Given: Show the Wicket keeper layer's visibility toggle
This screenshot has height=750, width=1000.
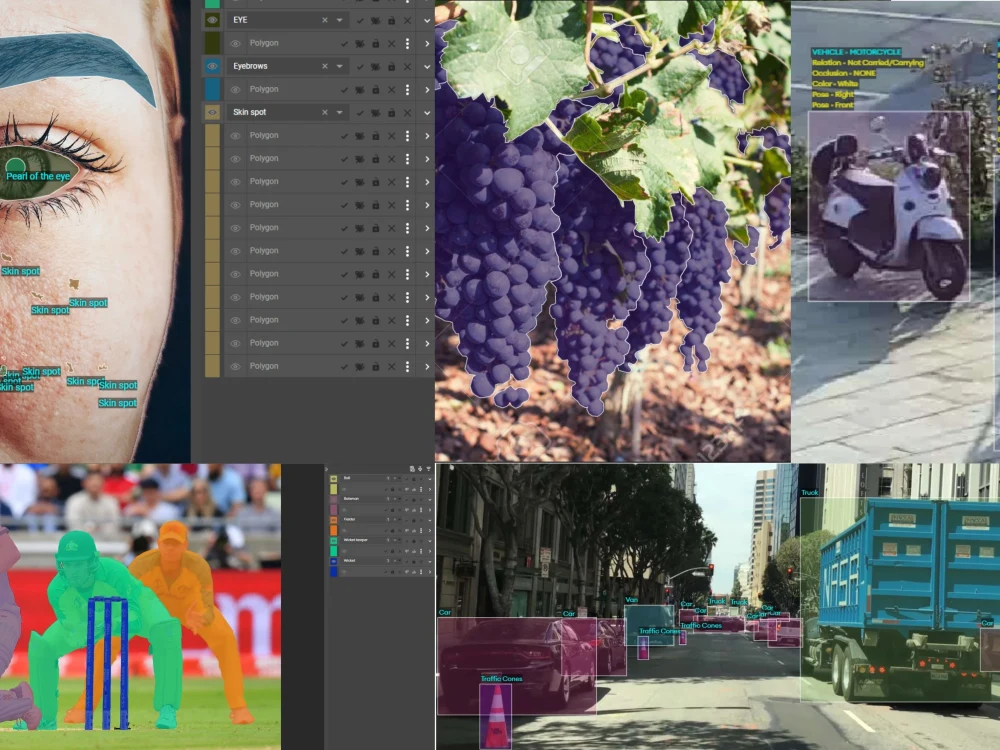Looking at the screenshot, I should point(333,540).
